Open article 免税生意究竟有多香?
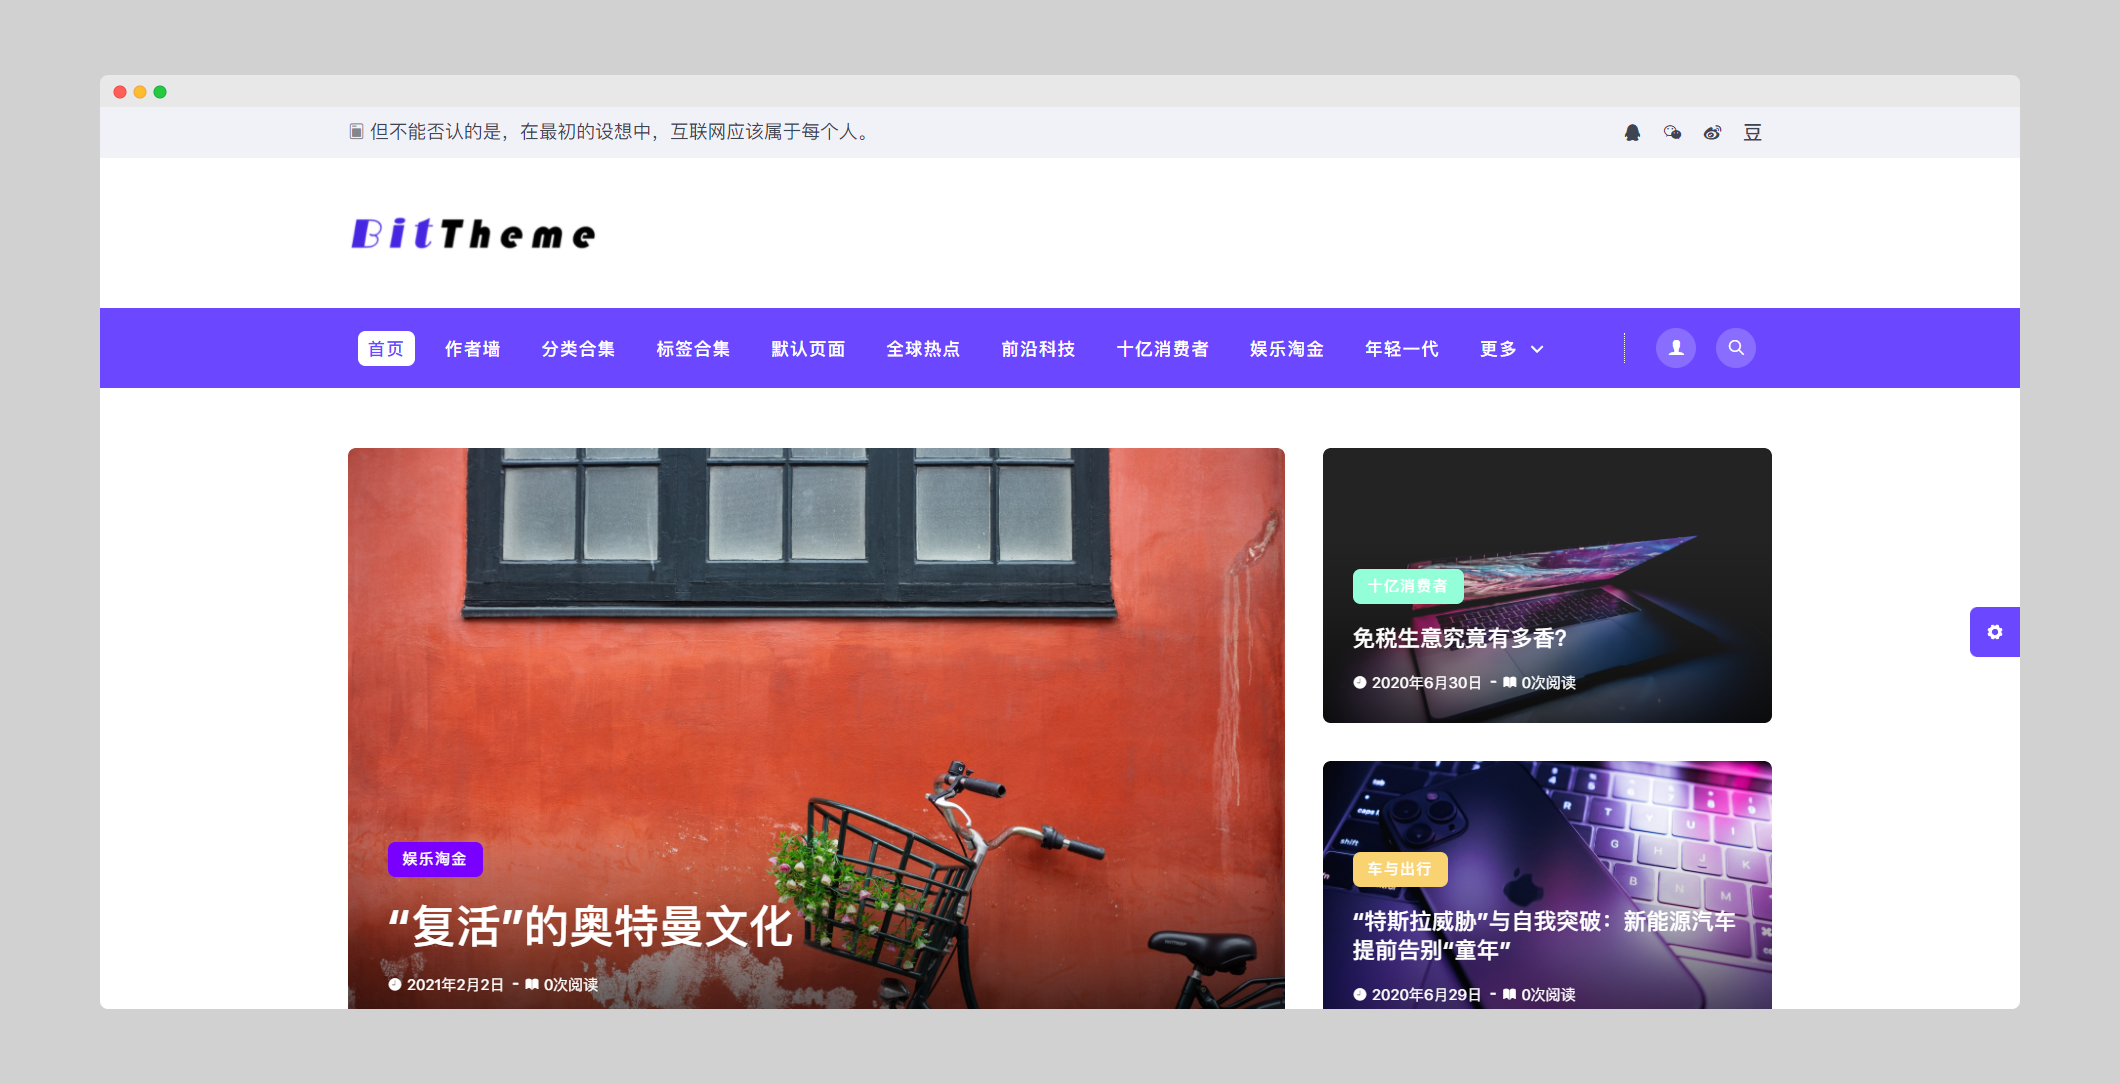 coord(1460,638)
